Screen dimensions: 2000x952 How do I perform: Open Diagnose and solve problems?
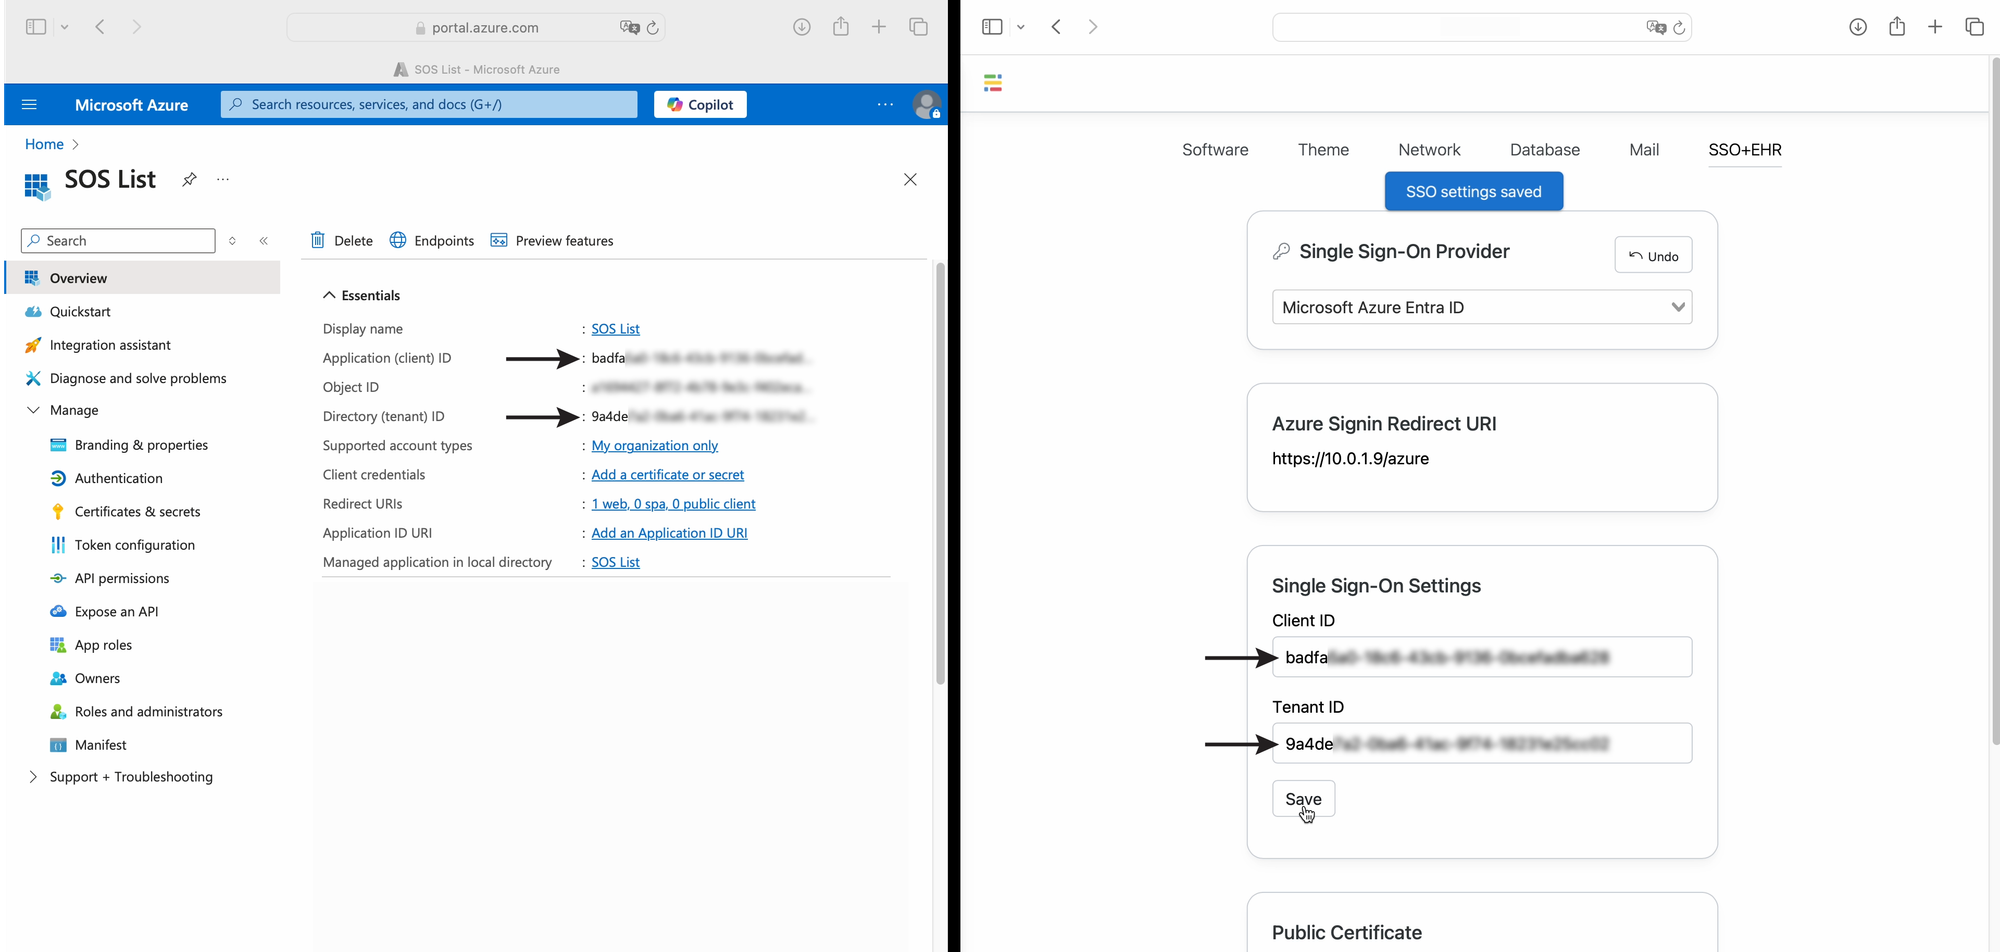[x=138, y=378]
